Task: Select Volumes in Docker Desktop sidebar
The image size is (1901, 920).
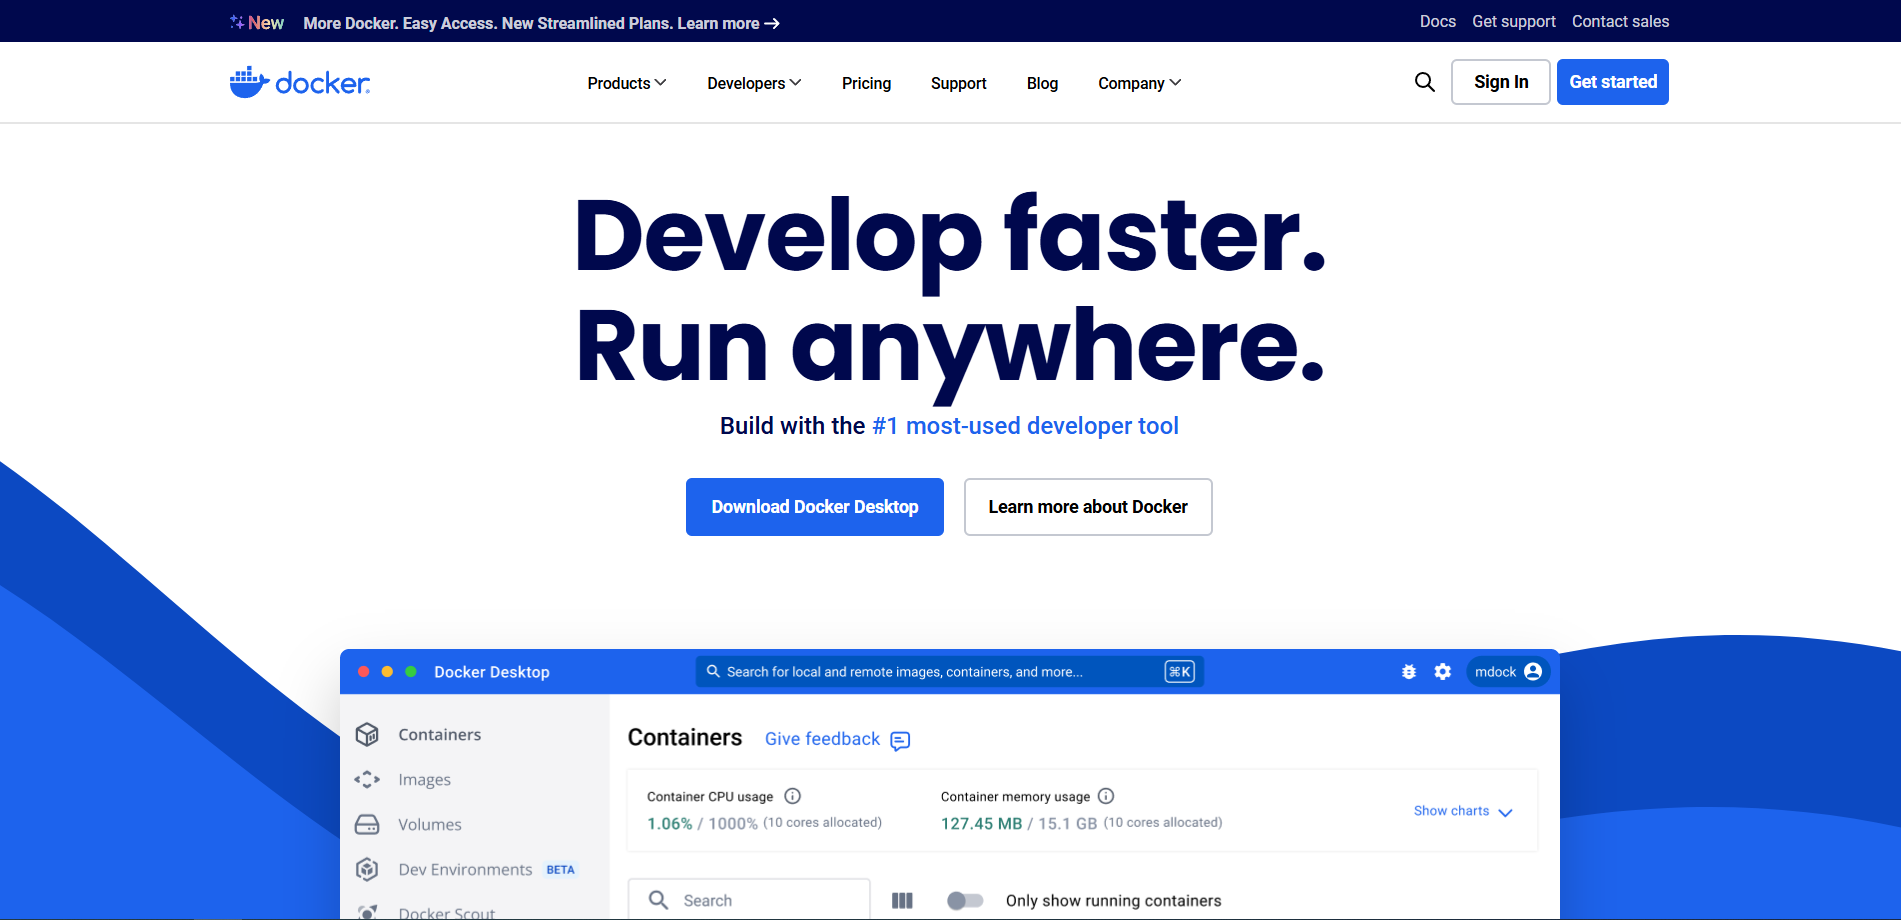Action: (x=430, y=824)
